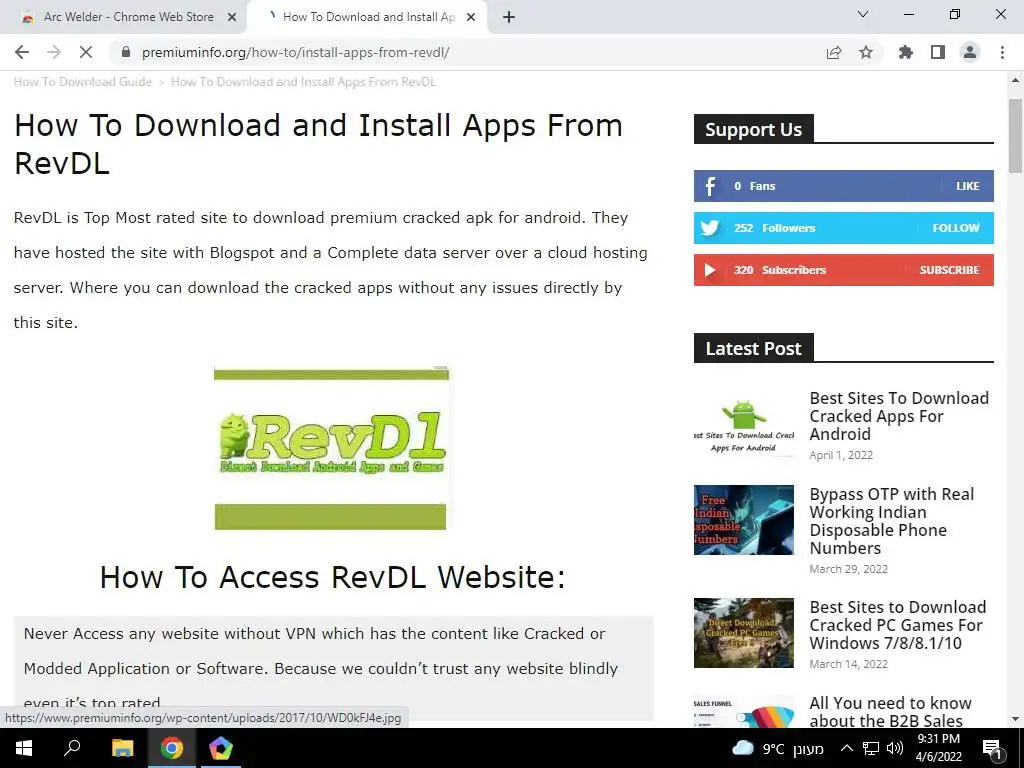The width and height of the screenshot is (1024, 768).
Task: Open the colorful pentagon app on taskbar
Action: click(x=221, y=748)
